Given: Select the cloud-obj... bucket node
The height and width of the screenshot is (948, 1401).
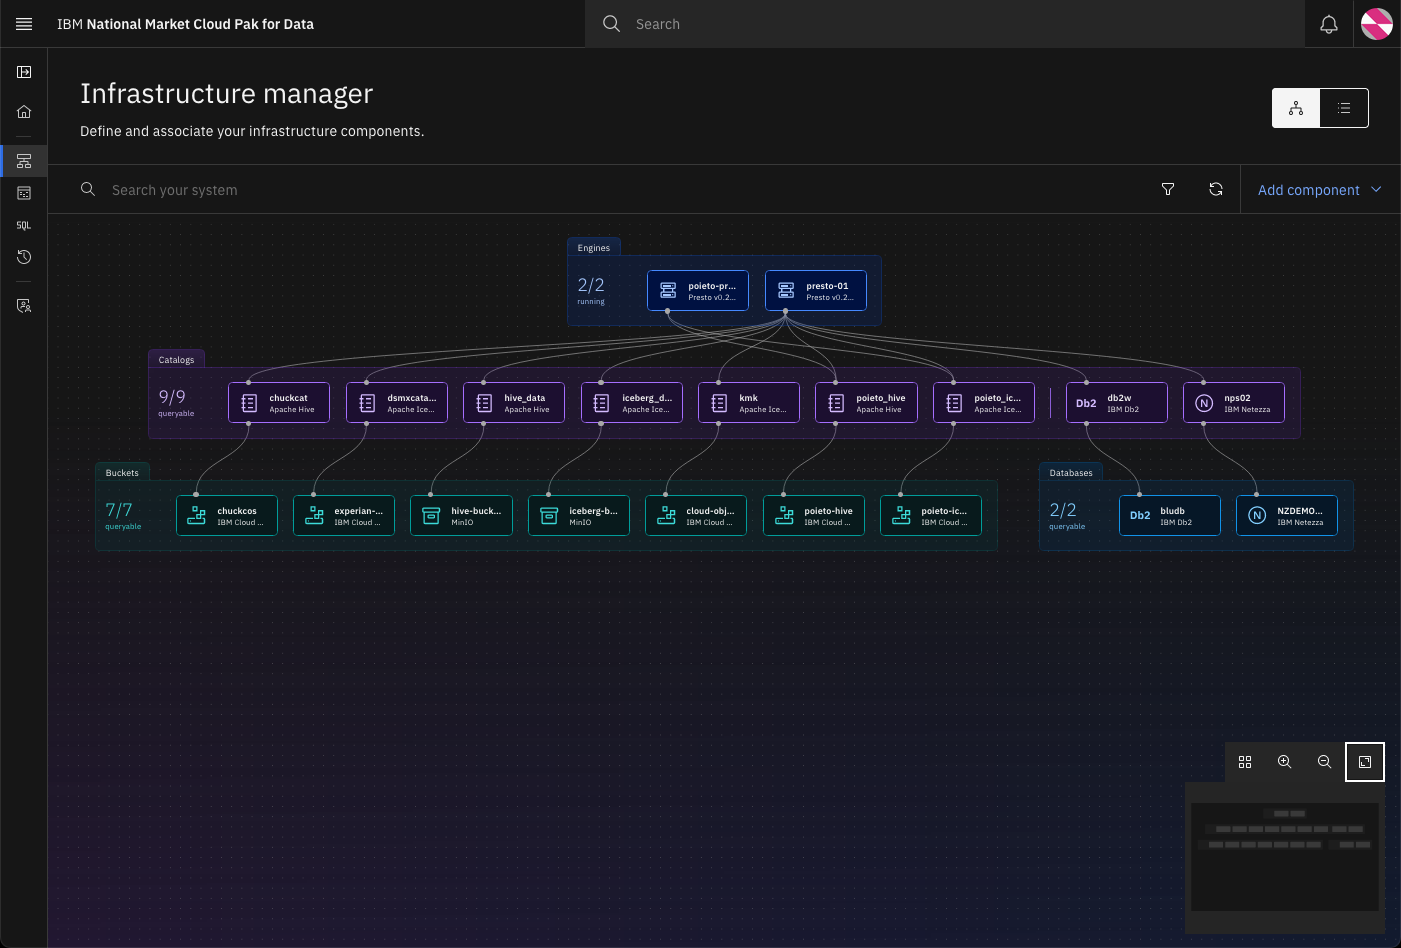Looking at the screenshot, I should (696, 516).
